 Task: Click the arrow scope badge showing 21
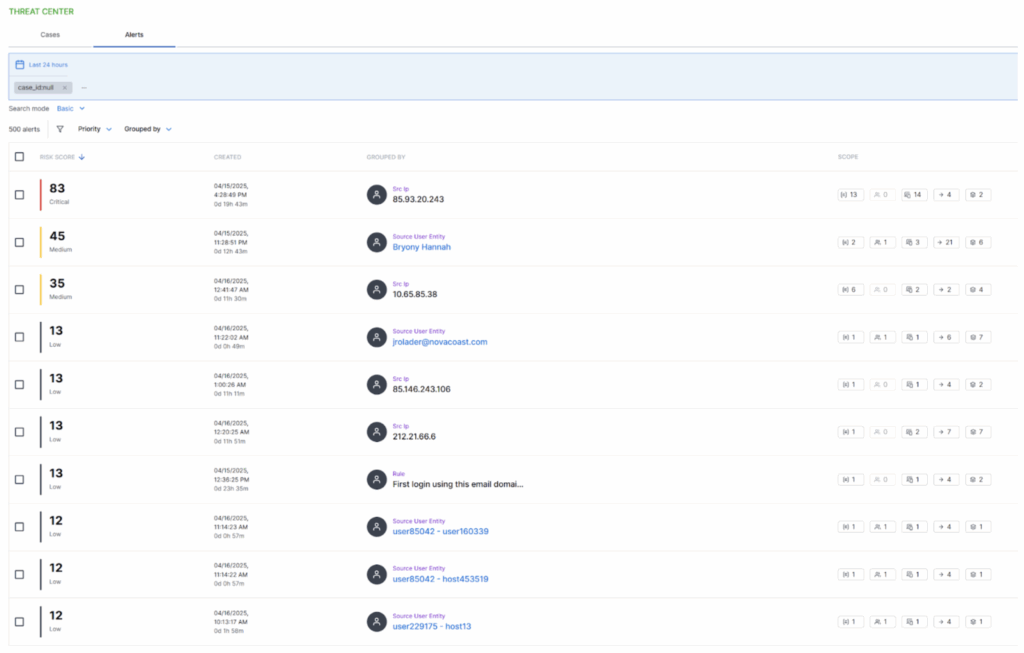(x=946, y=242)
